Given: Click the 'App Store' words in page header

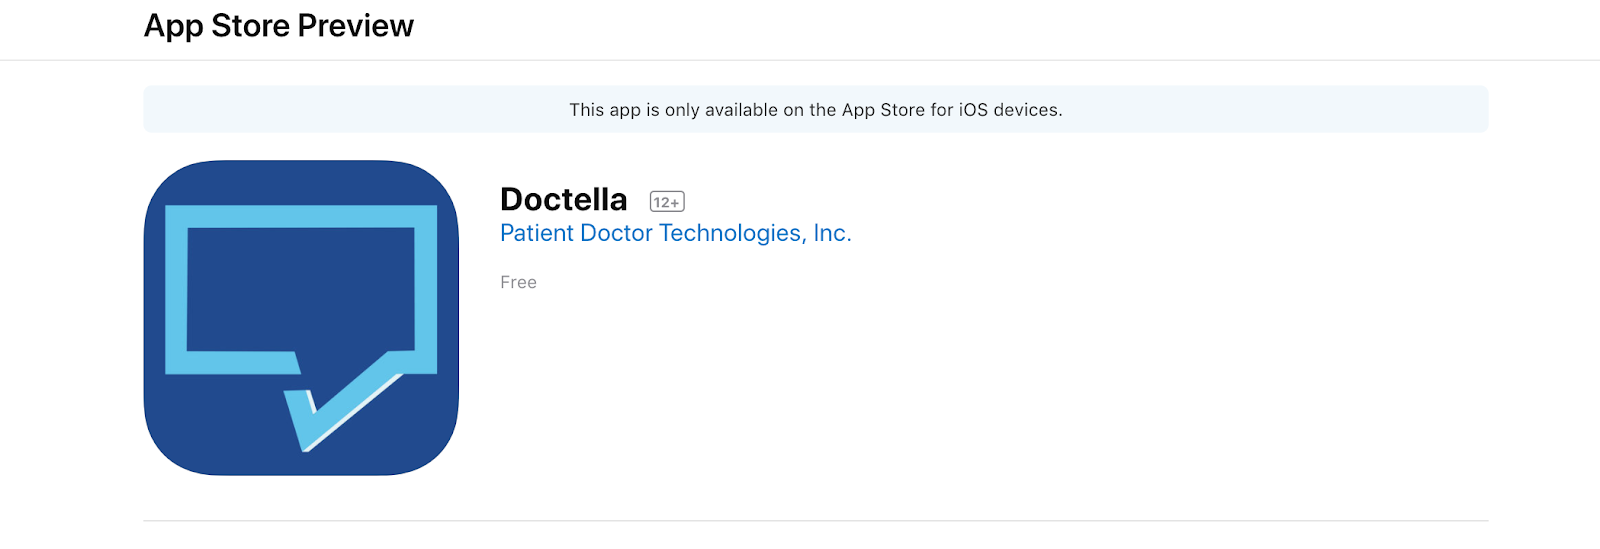Looking at the screenshot, I should (x=217, y=26).
